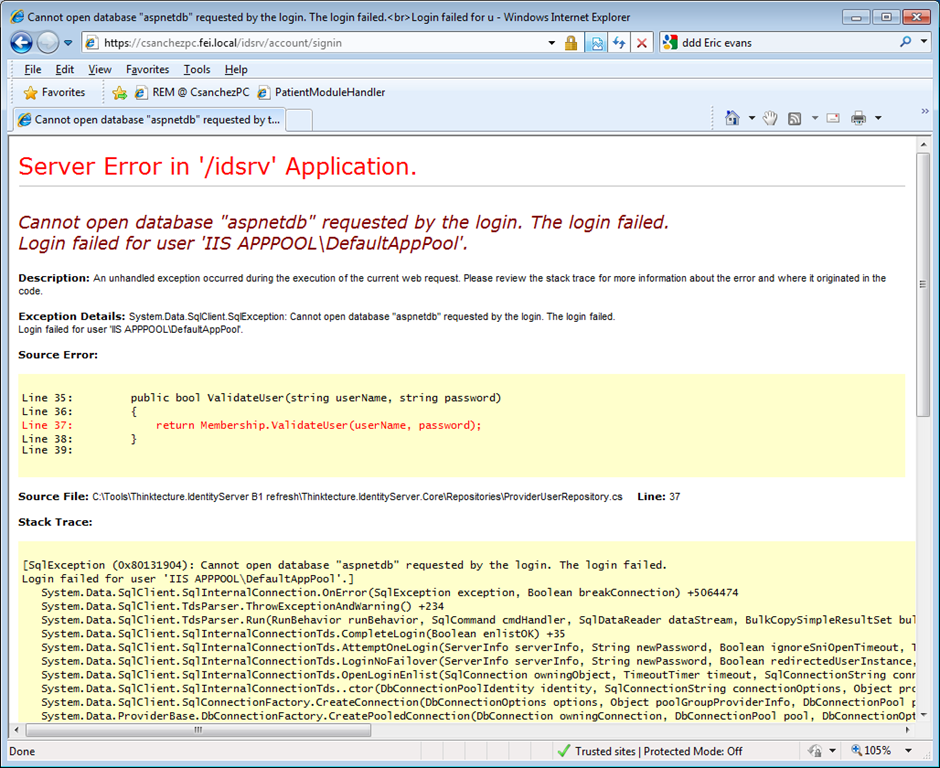Open the Favorites menu
The image size is (940, 768).
(147, 70)
